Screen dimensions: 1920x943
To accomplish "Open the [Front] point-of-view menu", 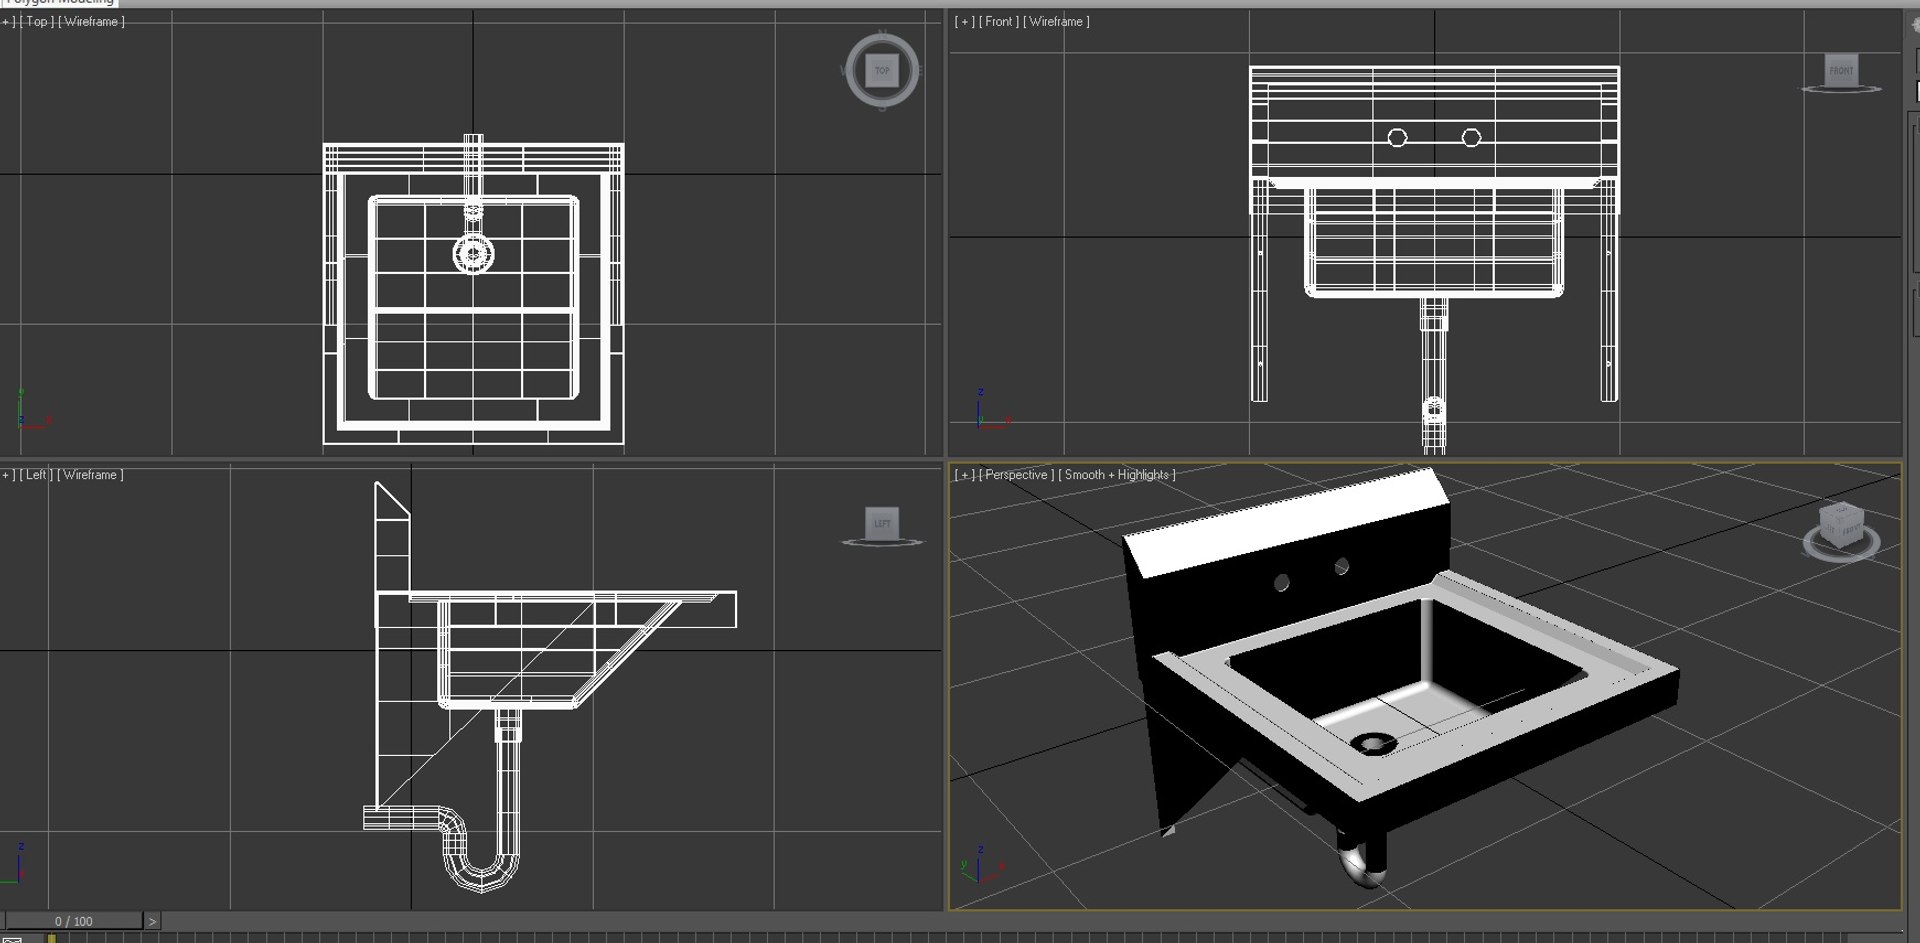I will [999, 21].
